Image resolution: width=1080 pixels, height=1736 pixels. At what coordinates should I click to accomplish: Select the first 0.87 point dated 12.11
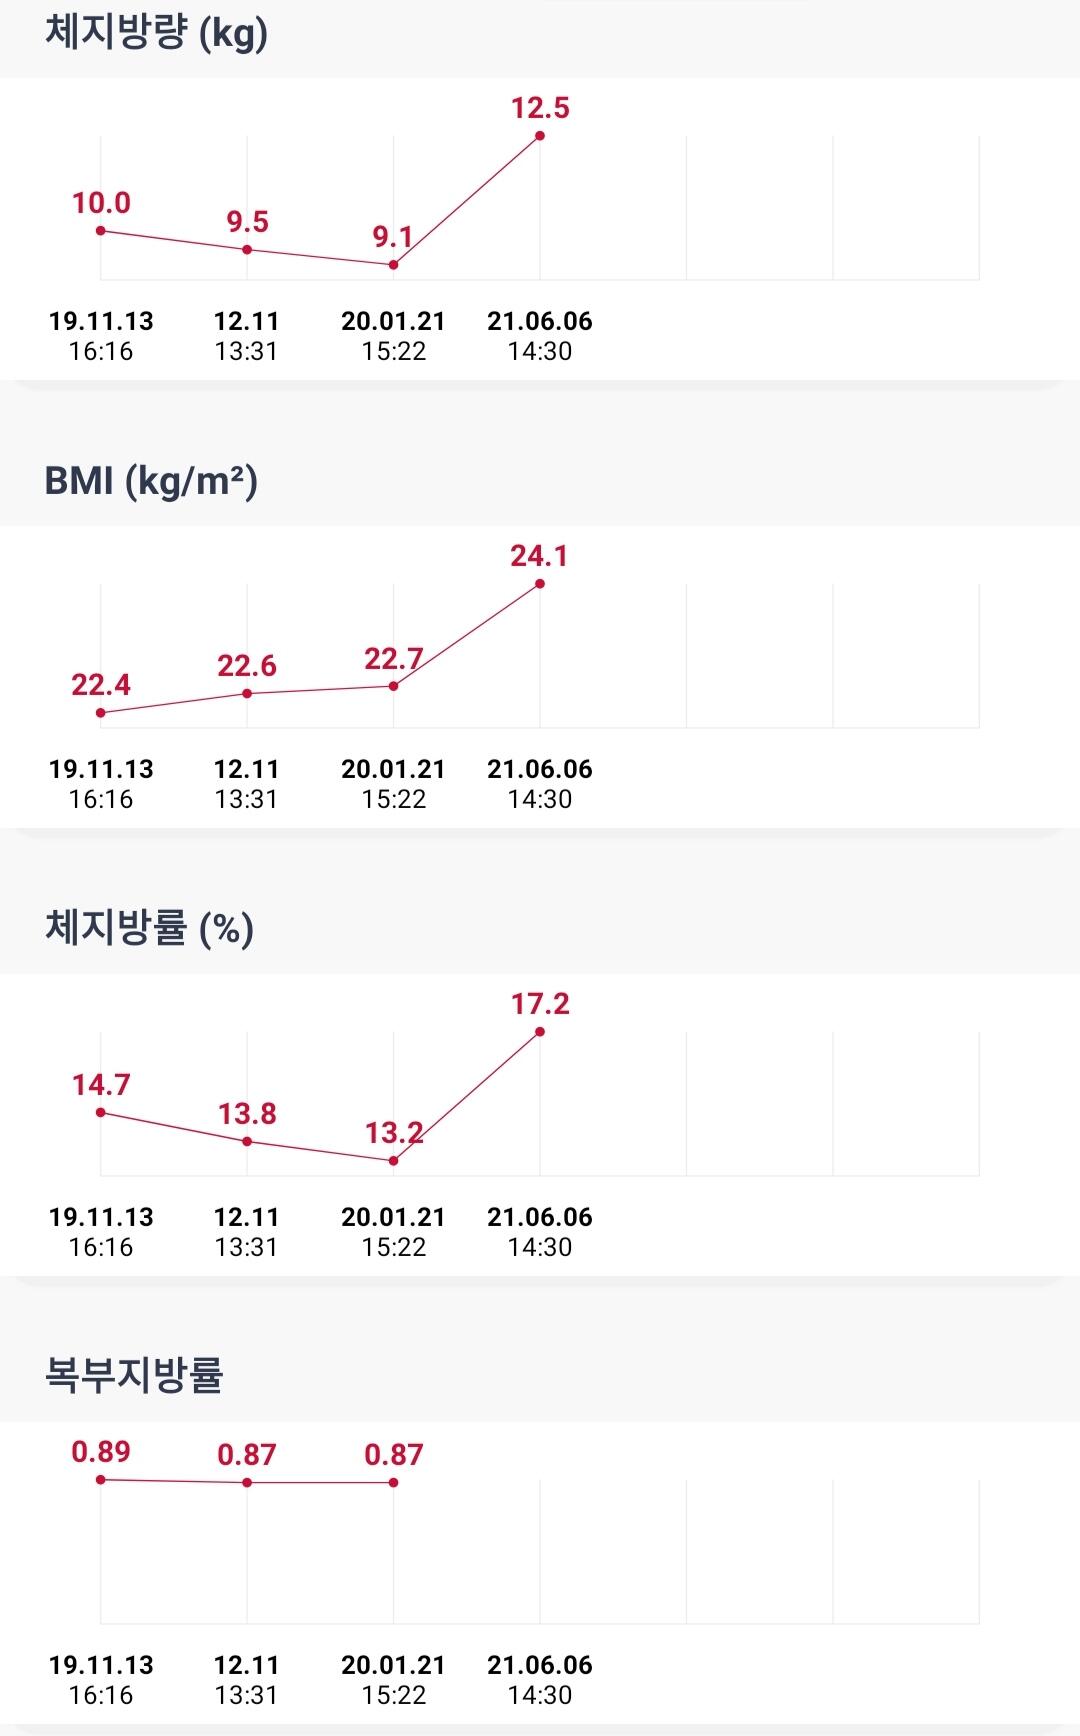coord(247,1483)
